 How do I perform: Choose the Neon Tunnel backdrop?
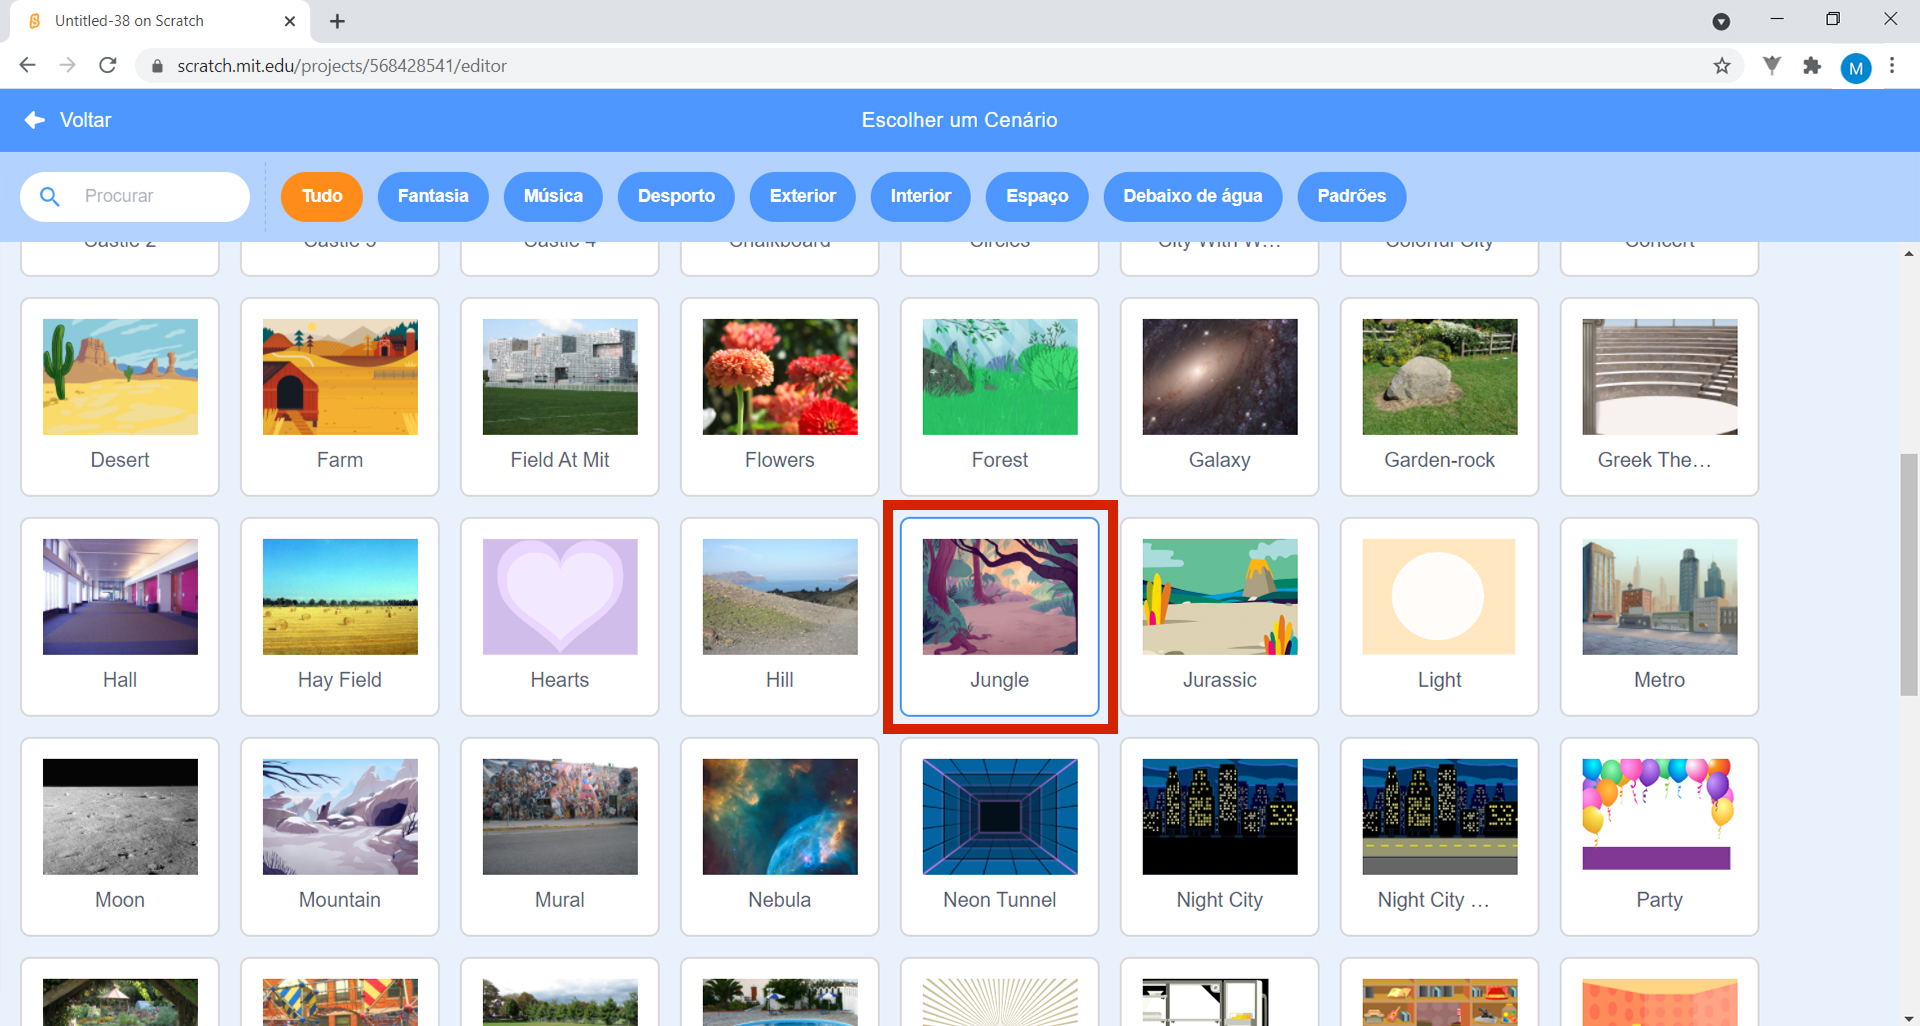(1000, 837)
